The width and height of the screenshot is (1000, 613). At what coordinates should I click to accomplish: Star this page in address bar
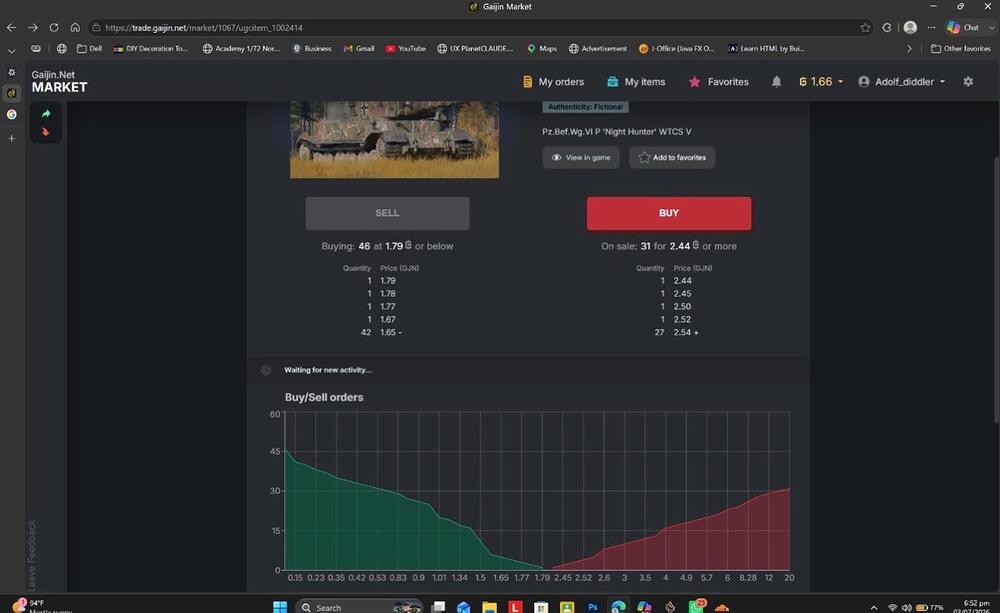(x=865, y=27)
